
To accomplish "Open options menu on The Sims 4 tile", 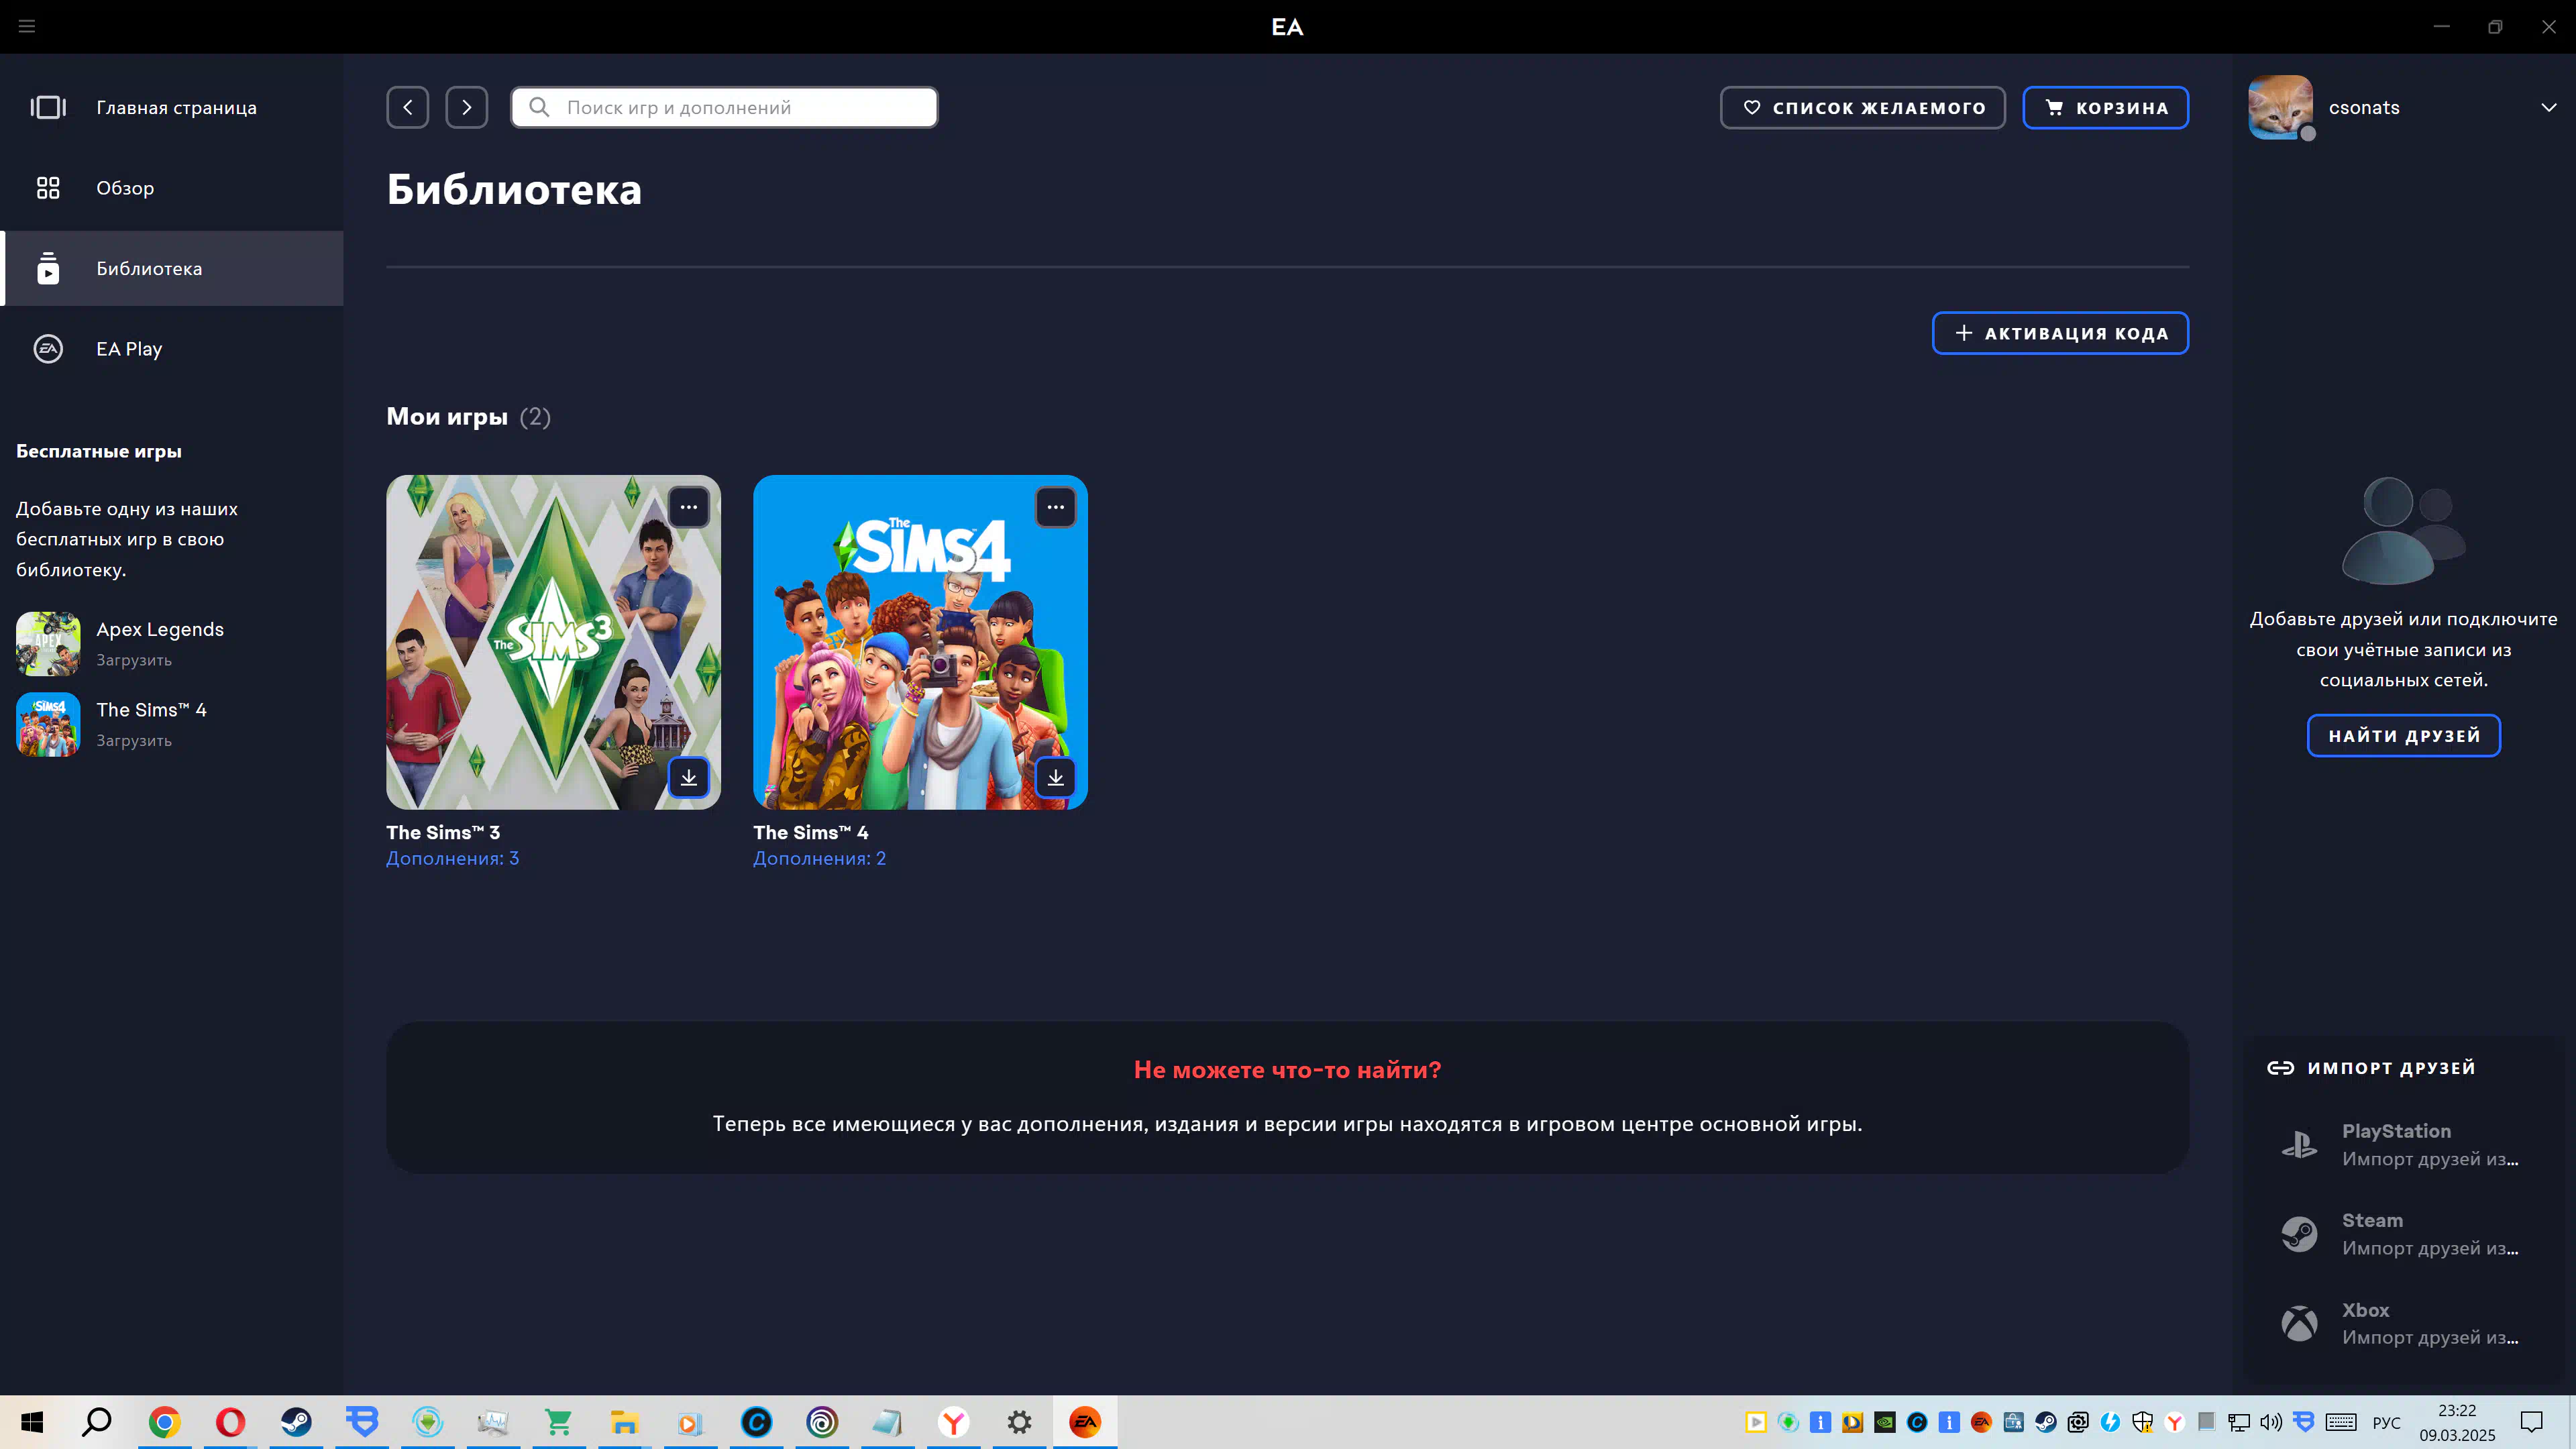I will tap(1056, 507).
